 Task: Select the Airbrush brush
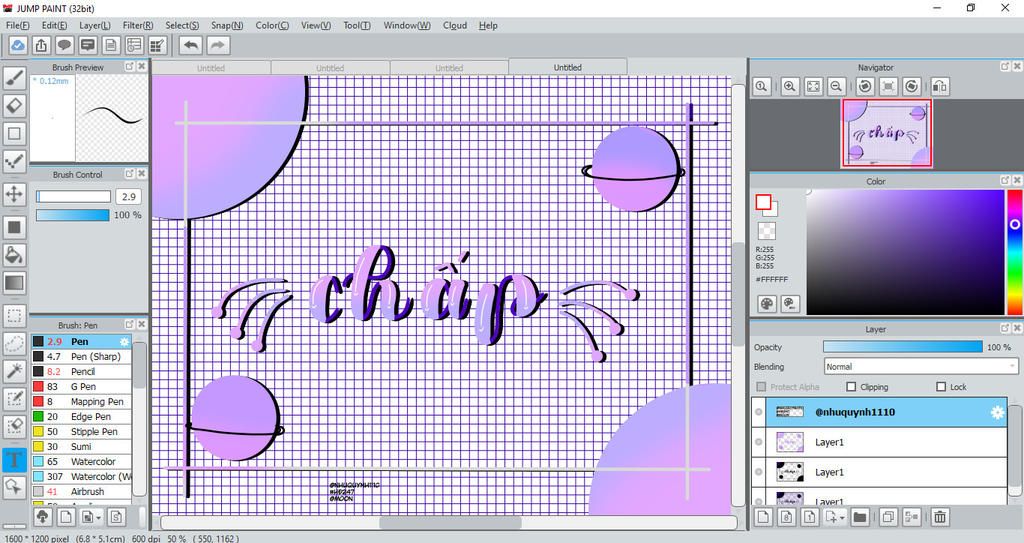[x=82, y=492]
